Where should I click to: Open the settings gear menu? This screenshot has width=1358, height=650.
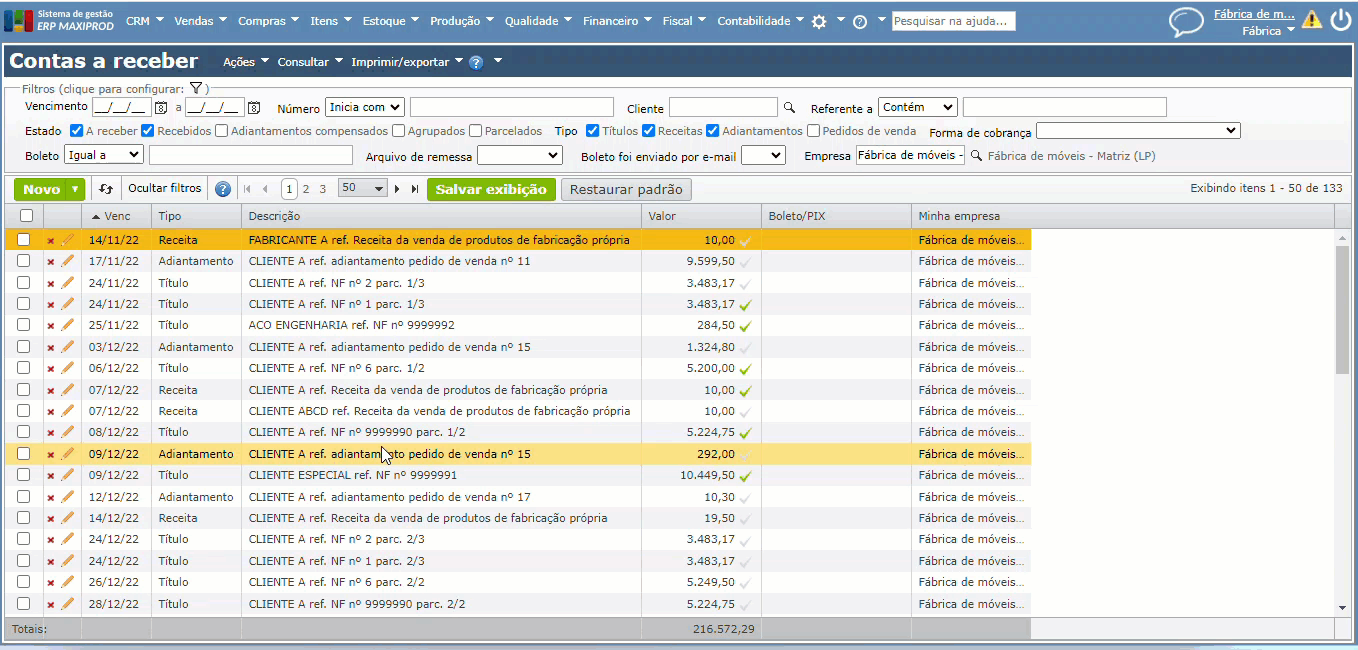coord(819,21)
